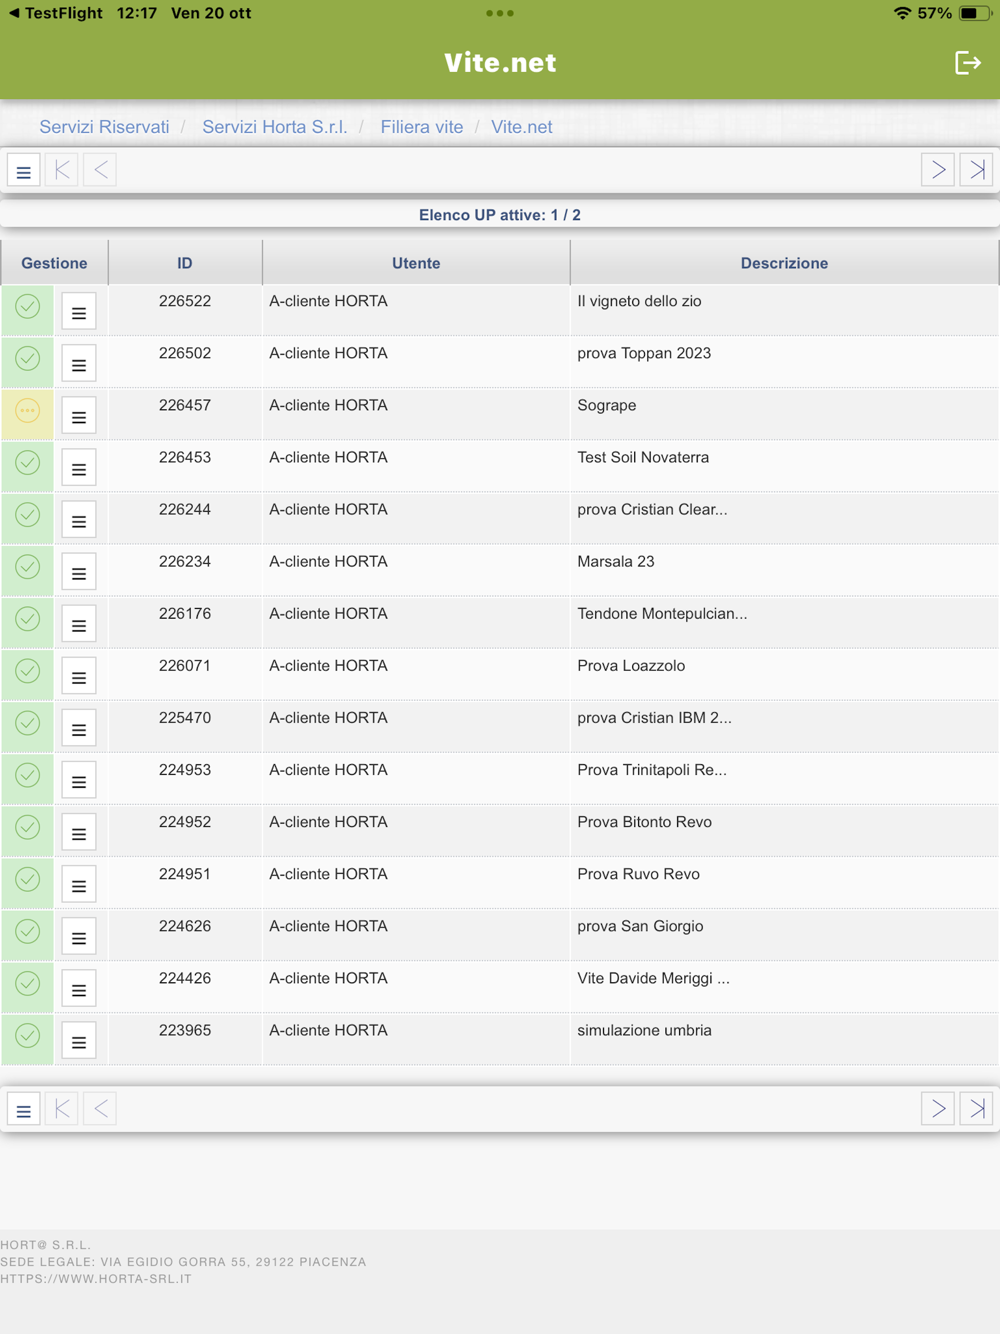Click green check status for prova Toppan 2023
1000x1334 pixels.
coord(28,359)
